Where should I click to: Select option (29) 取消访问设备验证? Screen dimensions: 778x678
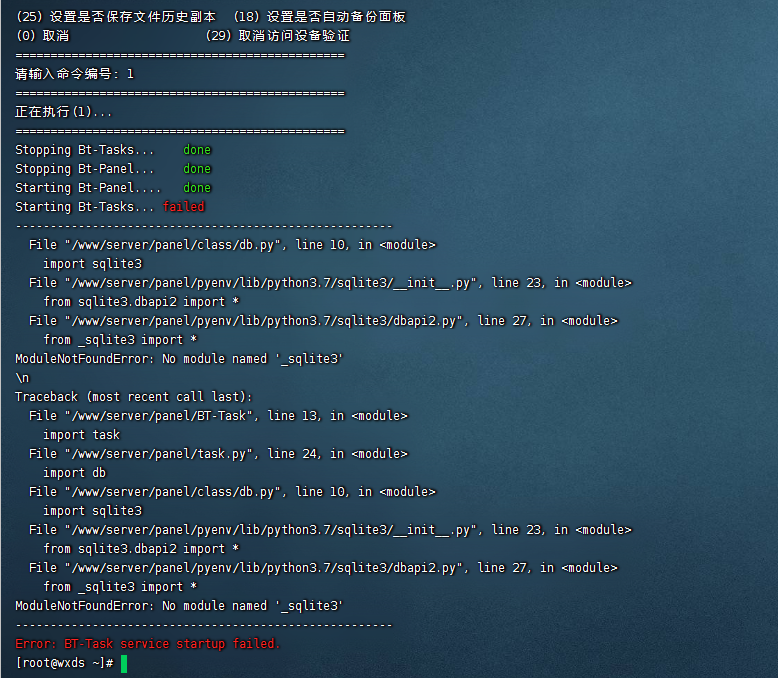click(x=278, y=36)
